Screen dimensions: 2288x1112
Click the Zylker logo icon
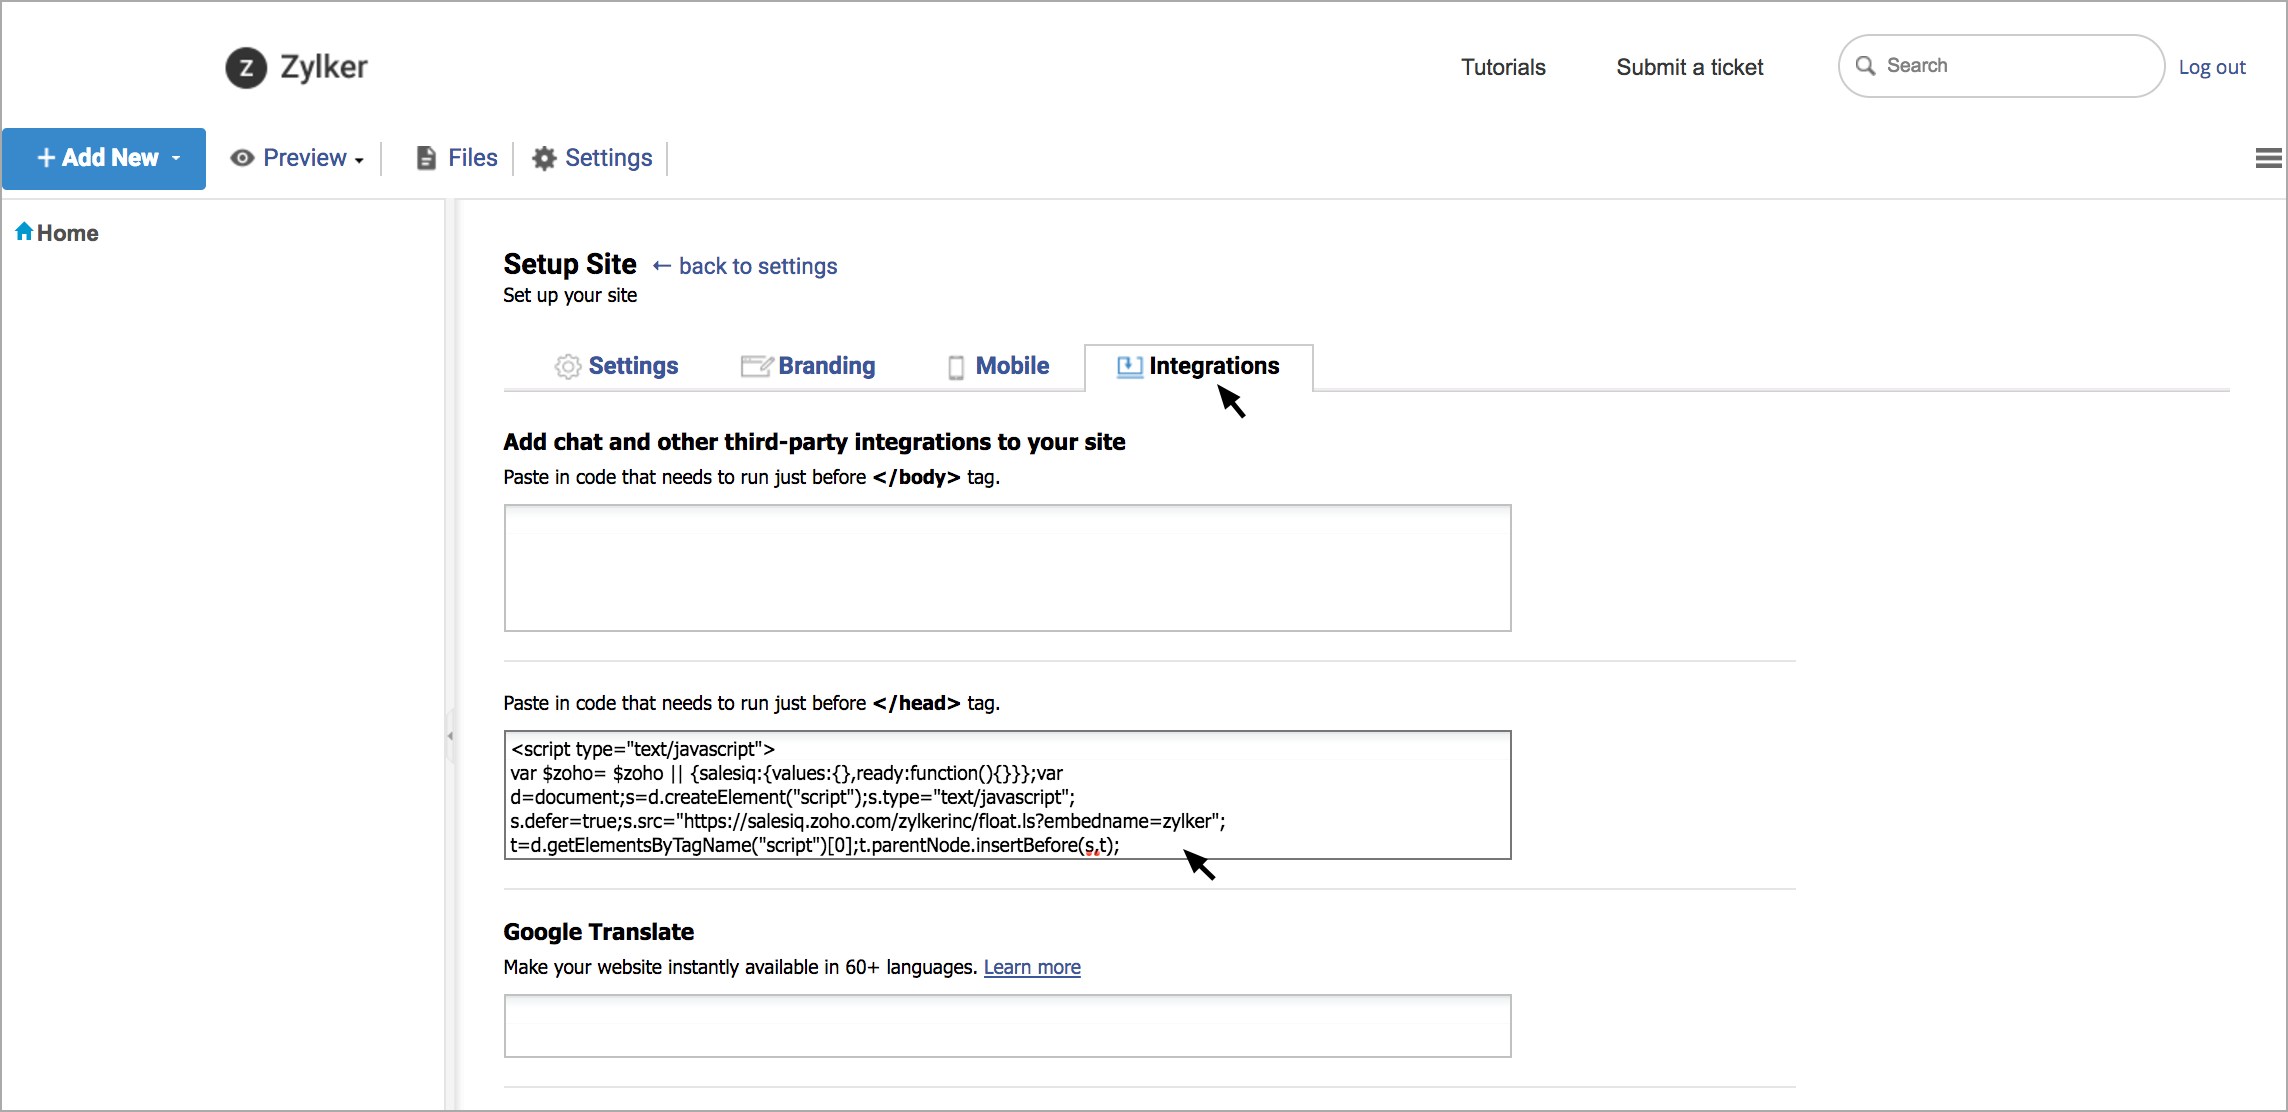(x=246, y=68)
